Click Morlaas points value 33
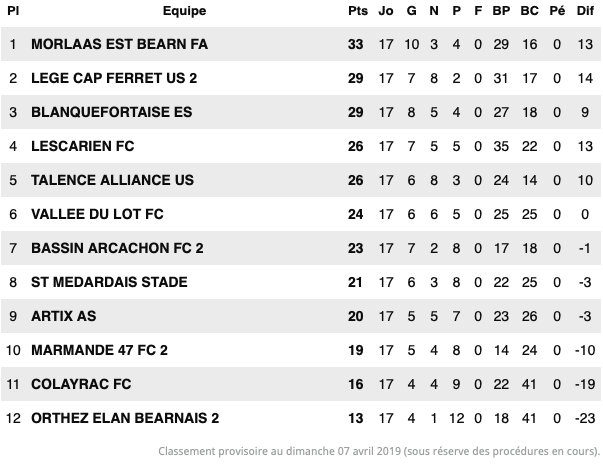This screenshot has height=467, width=603. tap(355, 44)
